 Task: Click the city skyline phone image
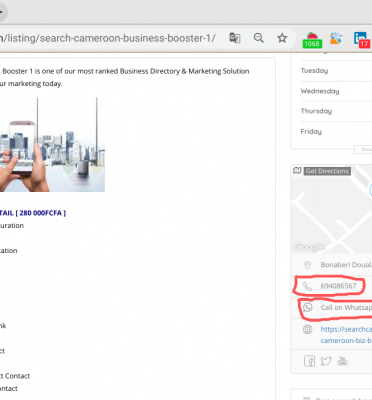point(52,145)
